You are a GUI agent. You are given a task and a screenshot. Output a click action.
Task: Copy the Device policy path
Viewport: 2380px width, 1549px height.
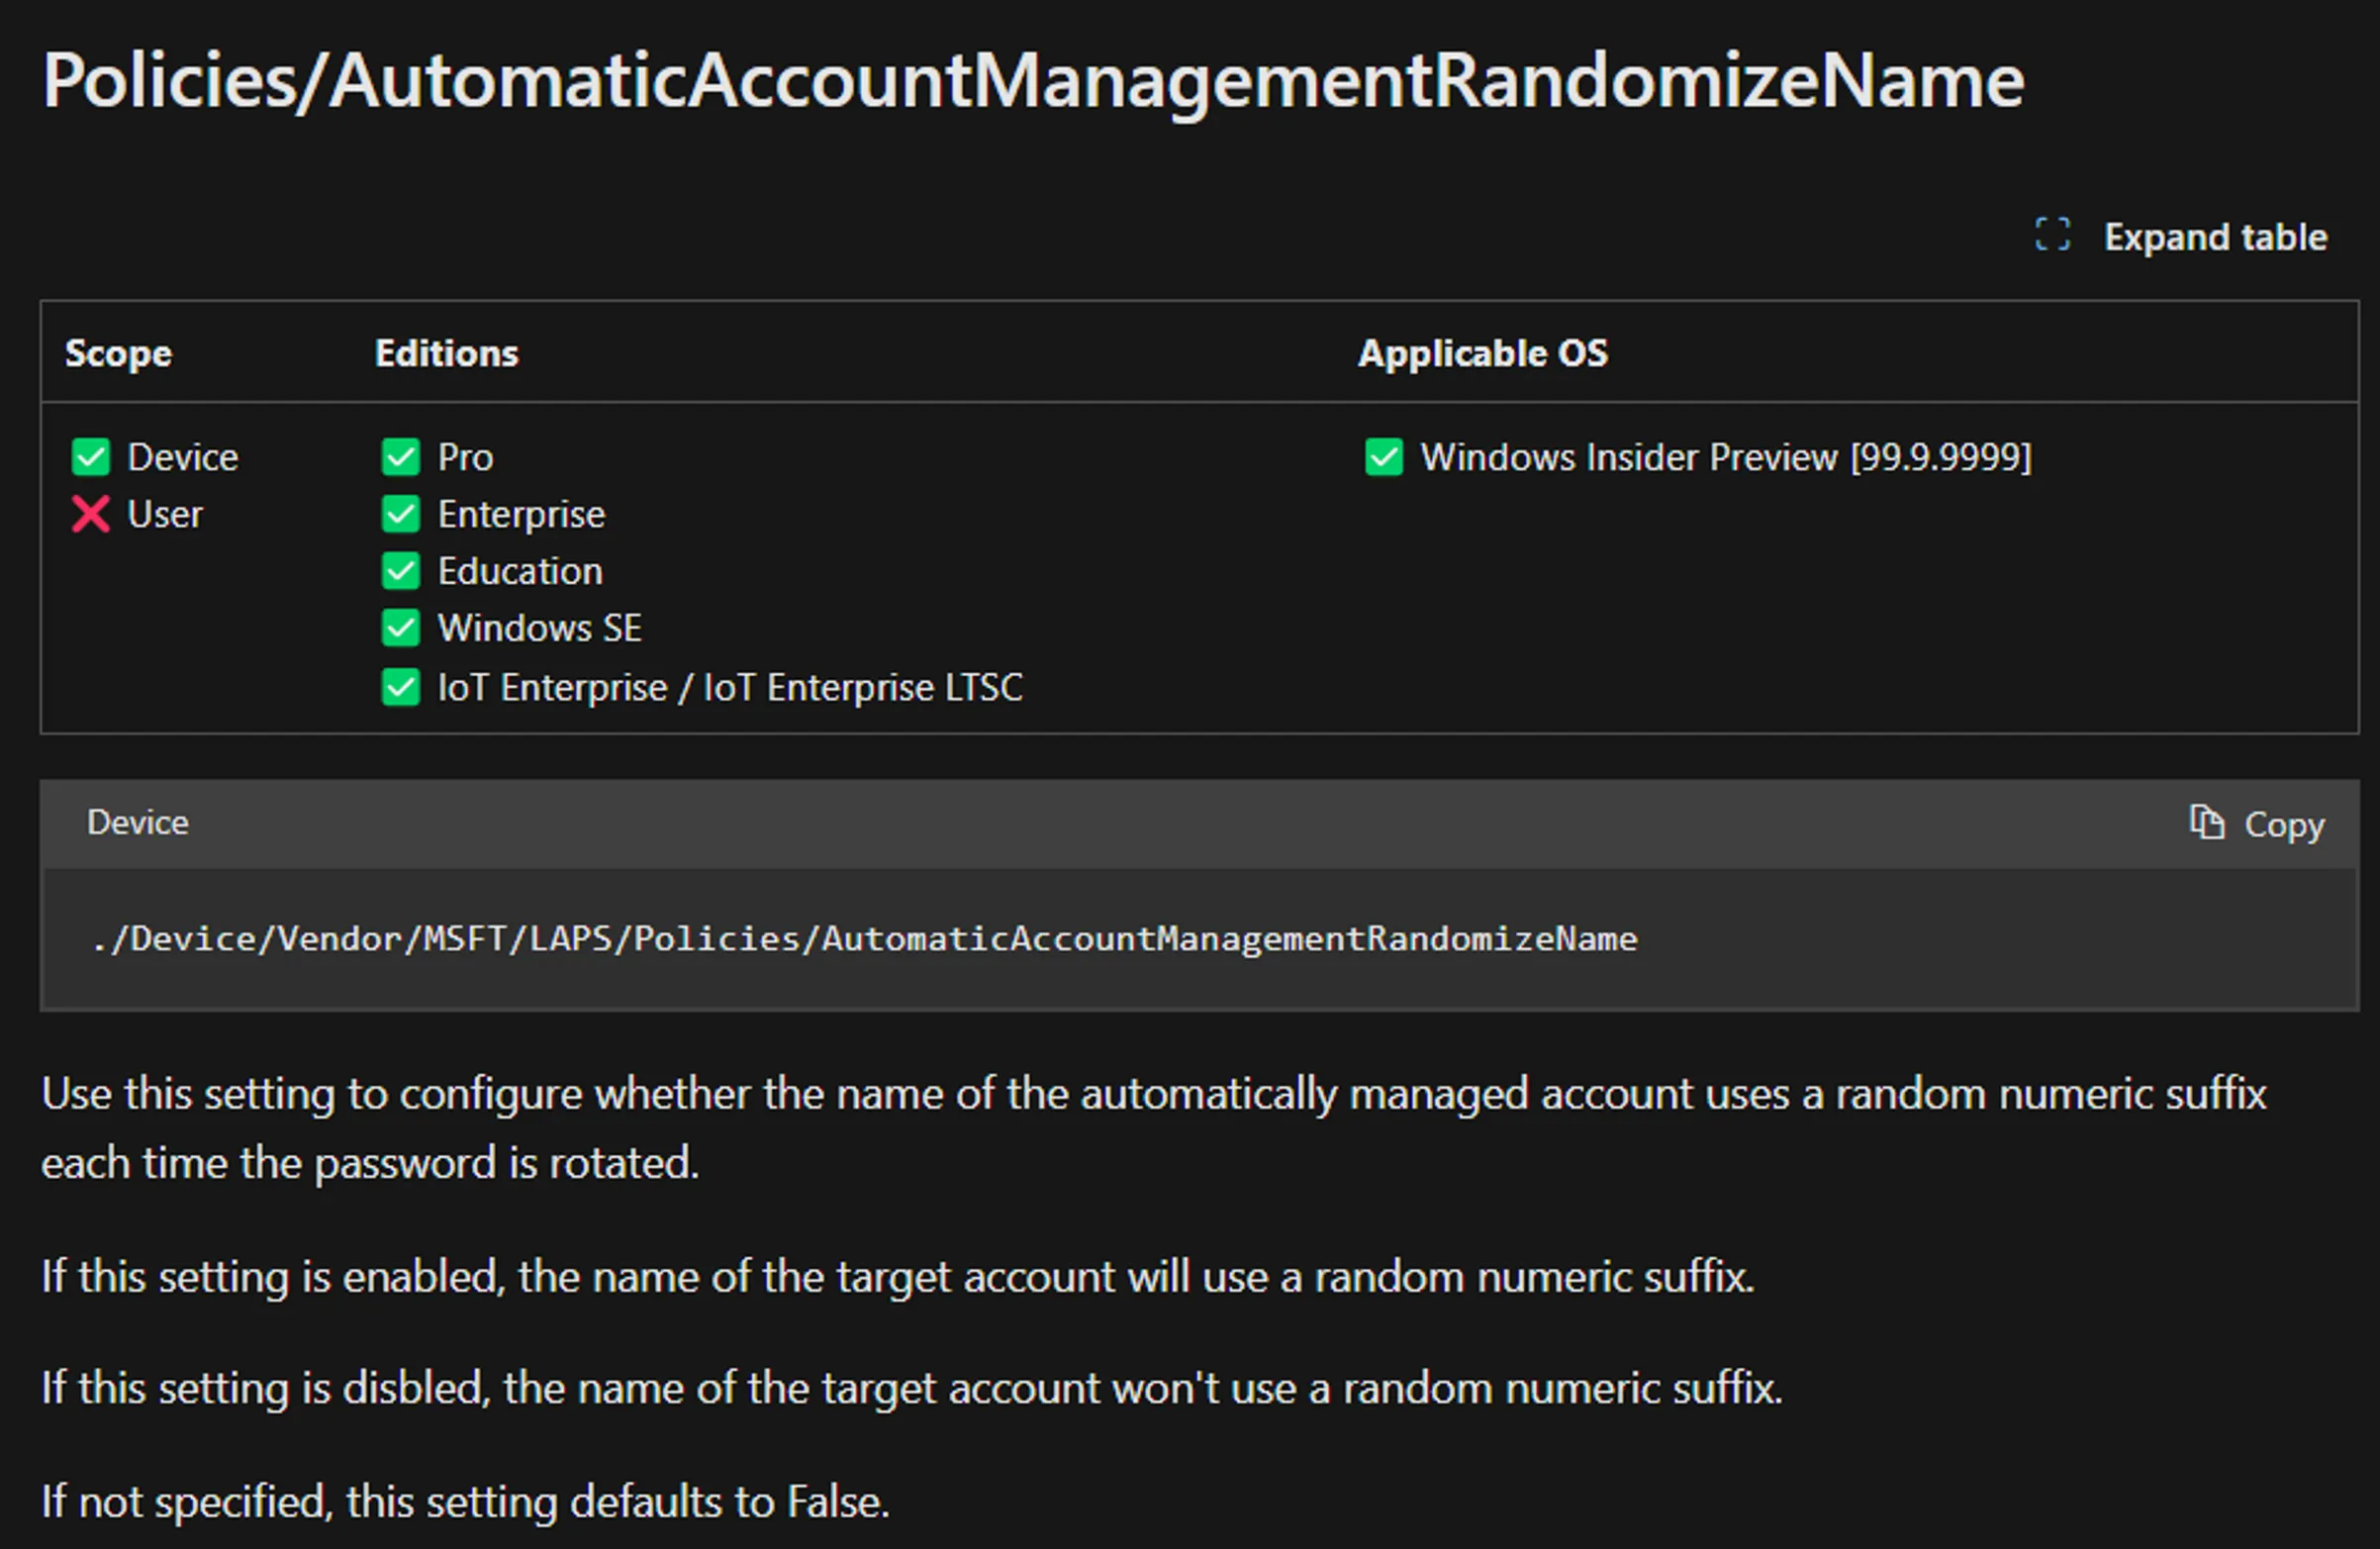coord(2256,824)
